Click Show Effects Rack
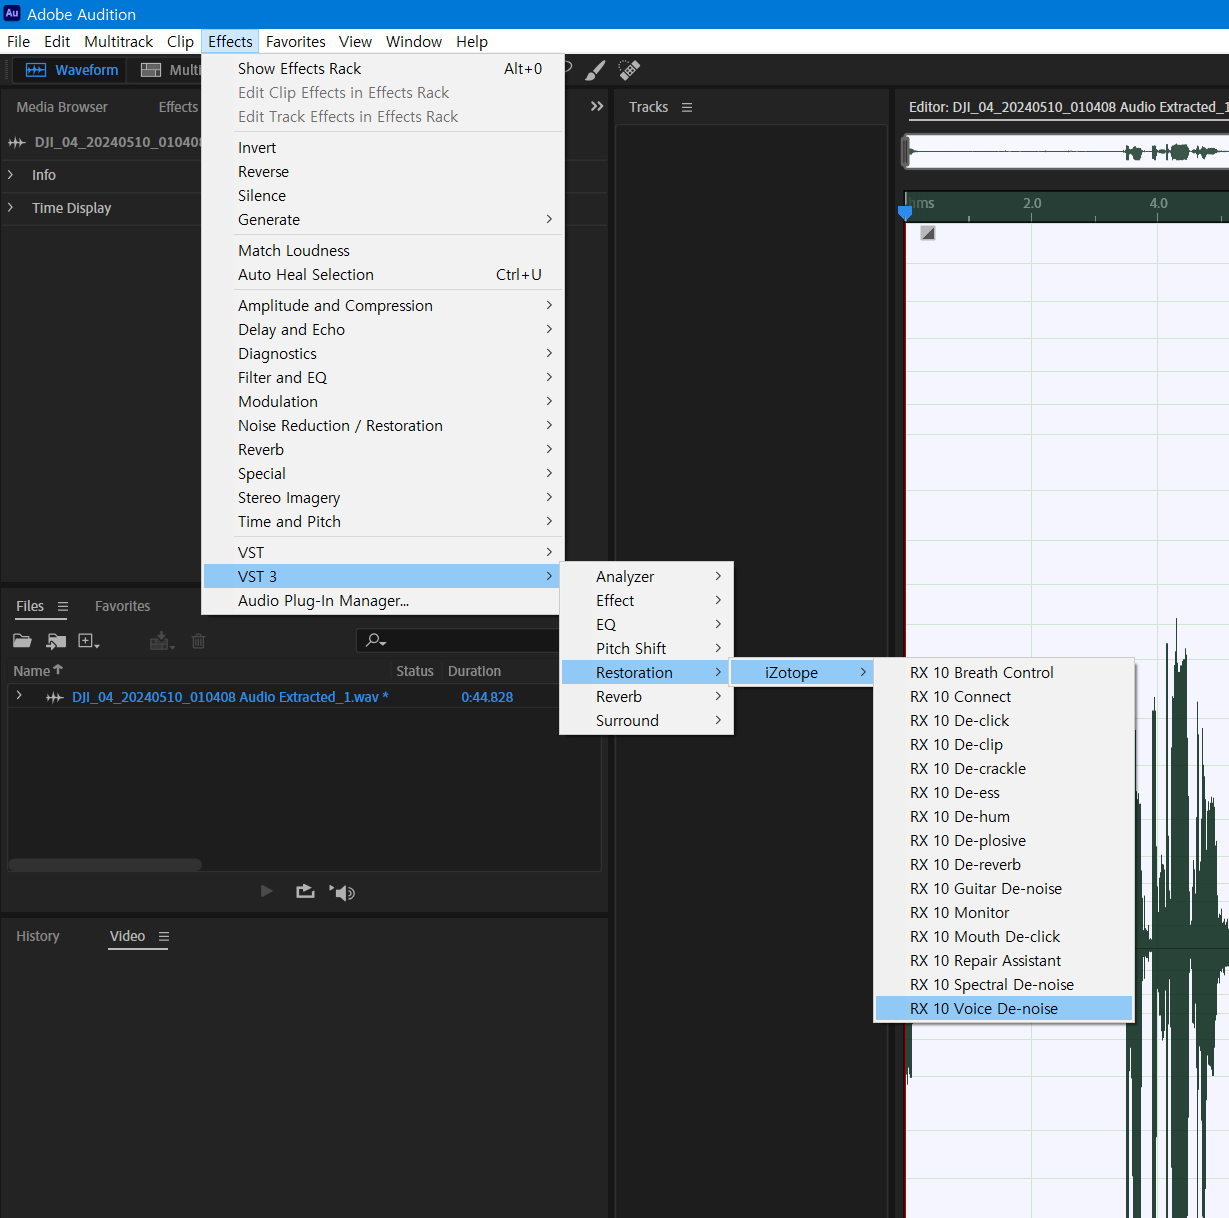 point(382,69)
